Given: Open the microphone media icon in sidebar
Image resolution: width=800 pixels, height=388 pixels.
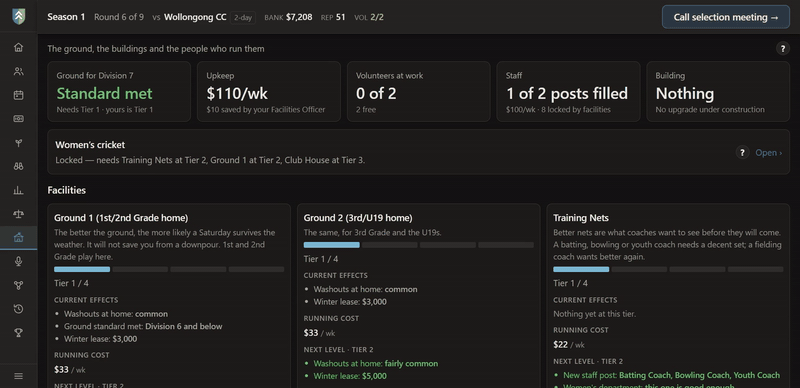Looking at the screenshot, I should point(18,261).
